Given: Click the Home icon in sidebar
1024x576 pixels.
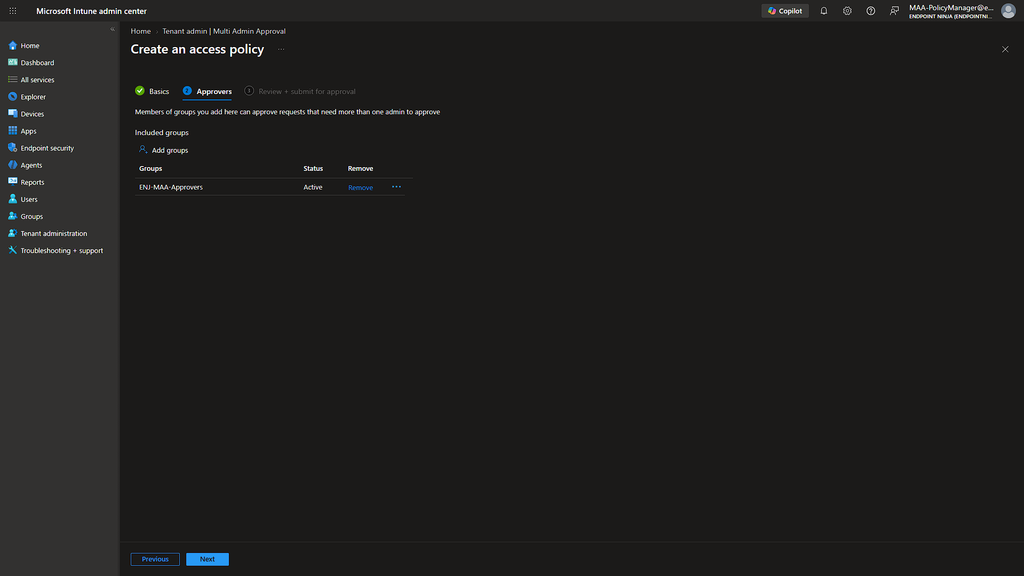Looking at the screenshot, I should 12,46.
